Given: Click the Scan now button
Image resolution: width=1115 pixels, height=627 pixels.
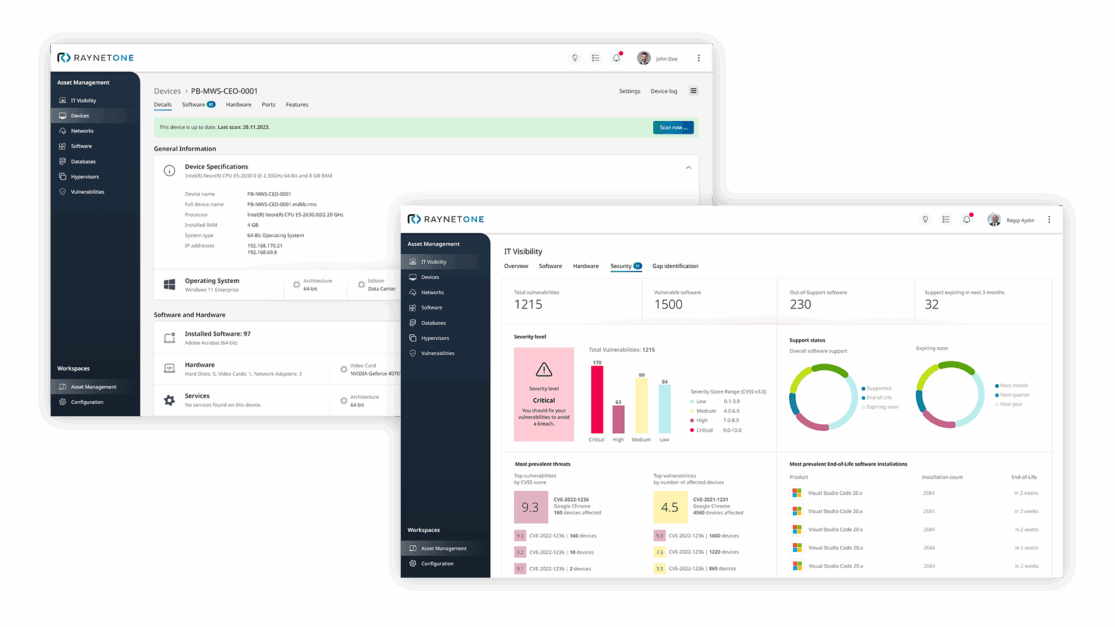Looking at the screenshot, I should point(673,127).
